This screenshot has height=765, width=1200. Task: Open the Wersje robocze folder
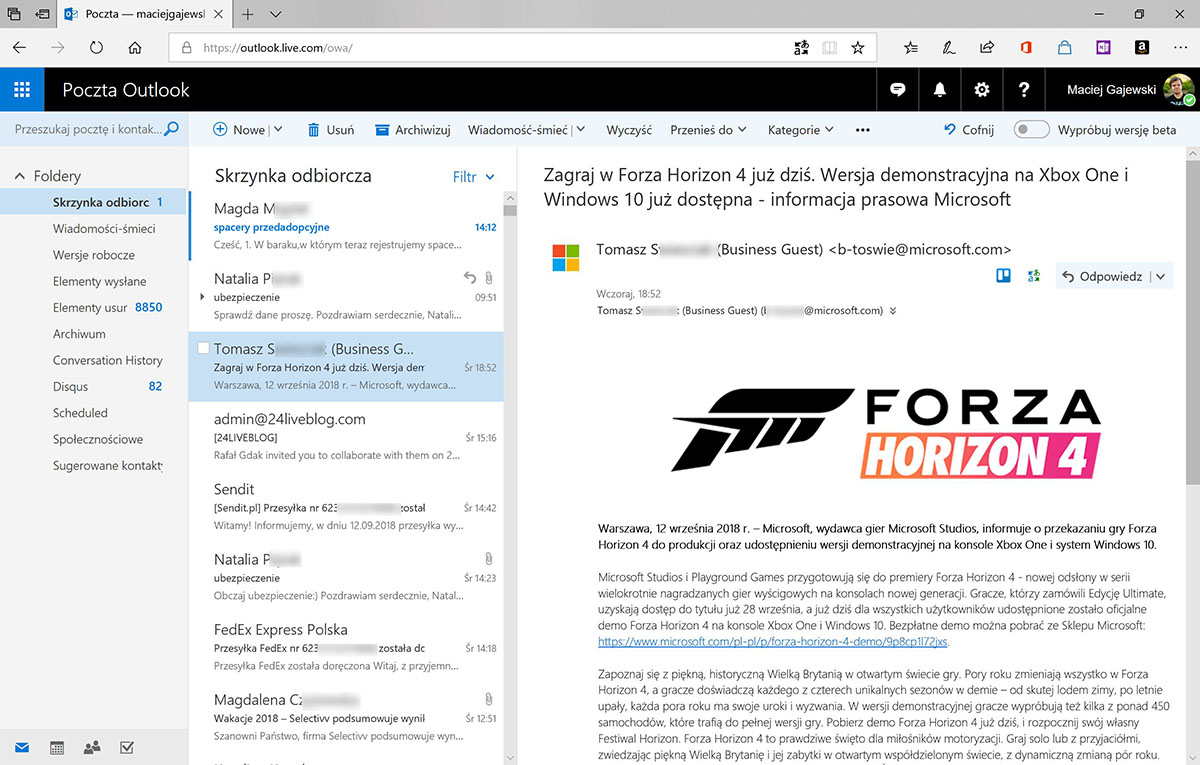[94, 255]
